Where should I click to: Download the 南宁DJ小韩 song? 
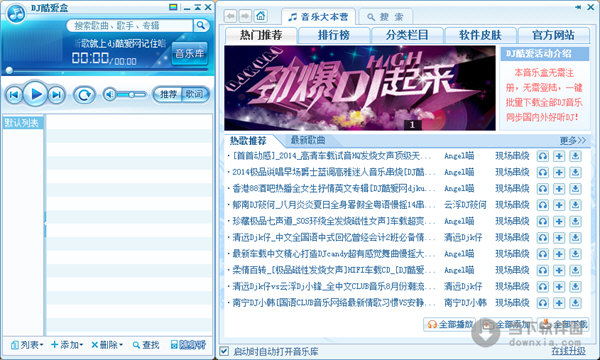[575, 303]
